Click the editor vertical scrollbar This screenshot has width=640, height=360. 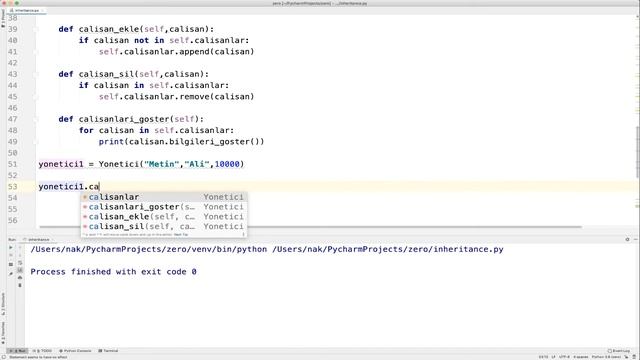(638, 152)
